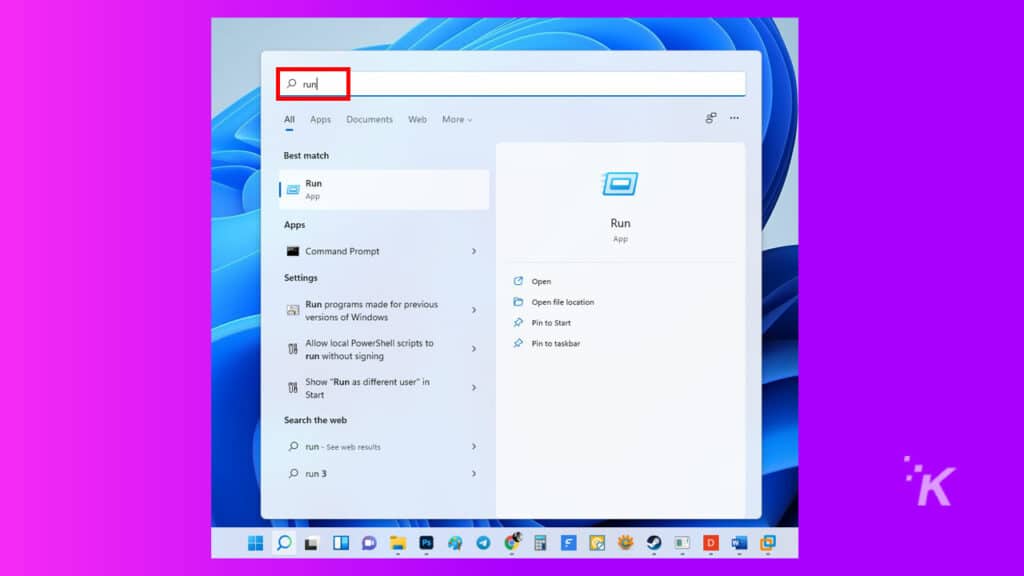Click the 'Best match' heading text
Screen dimensions: 1024x576
click(x=306, y=155)
